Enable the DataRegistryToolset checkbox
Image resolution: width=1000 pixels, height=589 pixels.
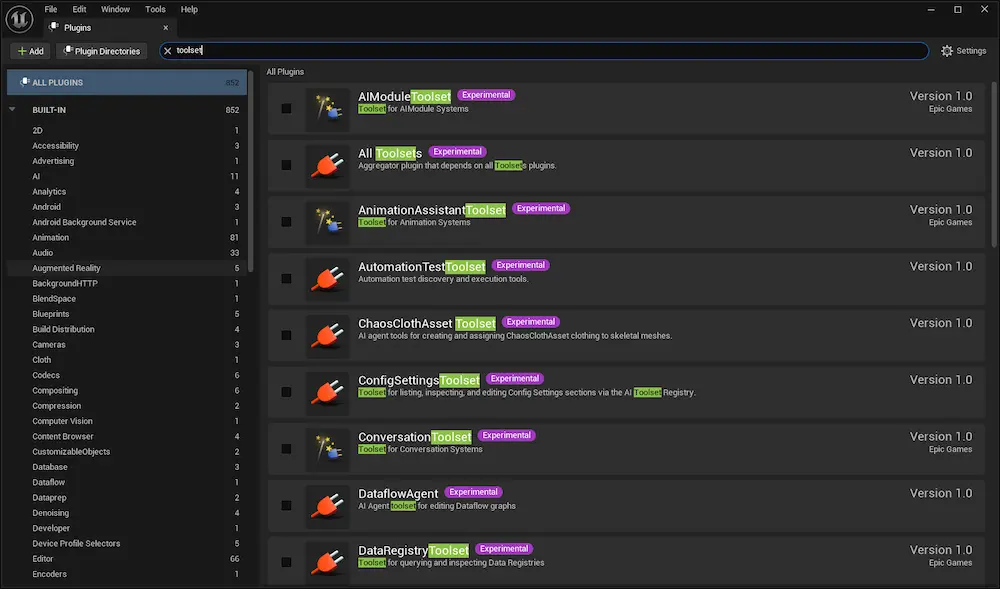tap(286, 563)
